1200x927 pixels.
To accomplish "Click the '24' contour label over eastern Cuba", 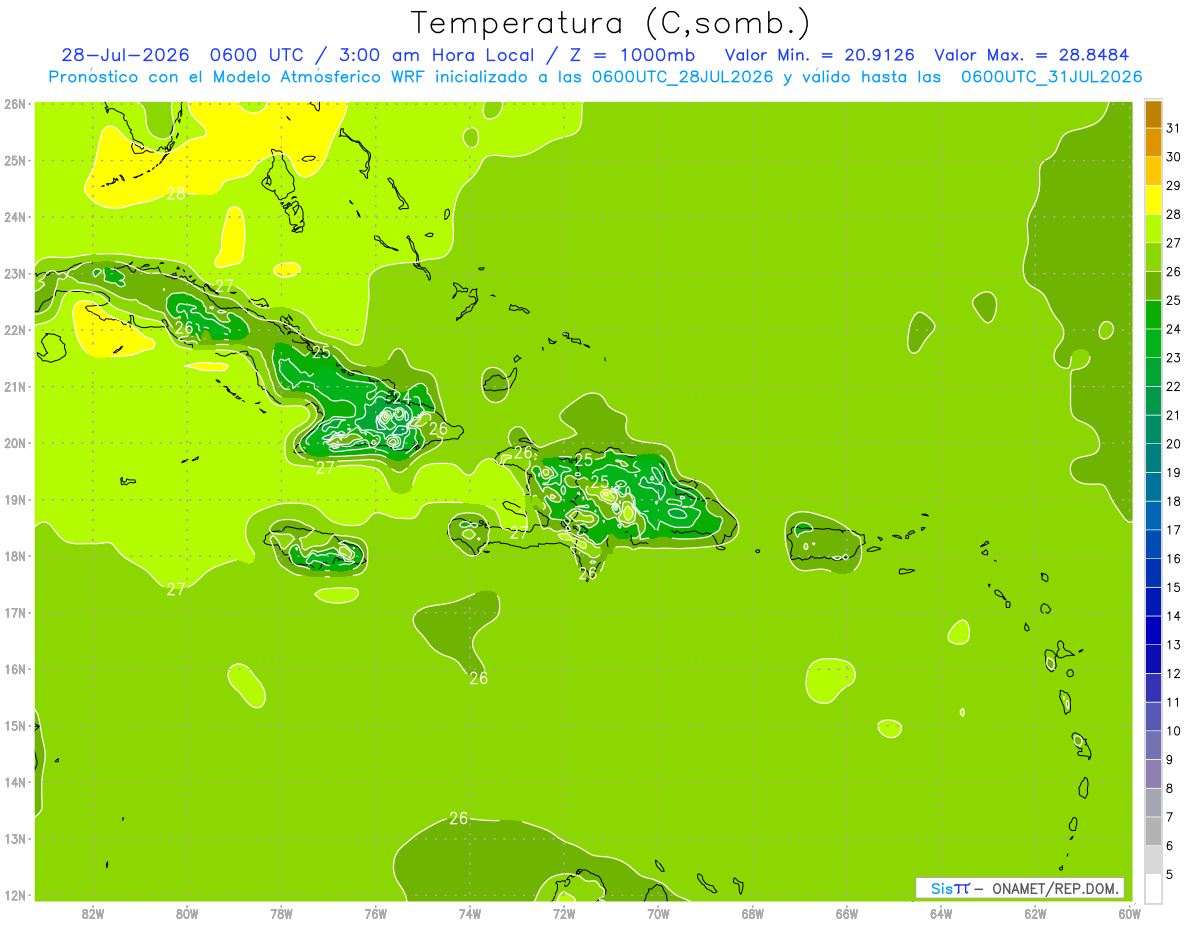I will point(402,398).
